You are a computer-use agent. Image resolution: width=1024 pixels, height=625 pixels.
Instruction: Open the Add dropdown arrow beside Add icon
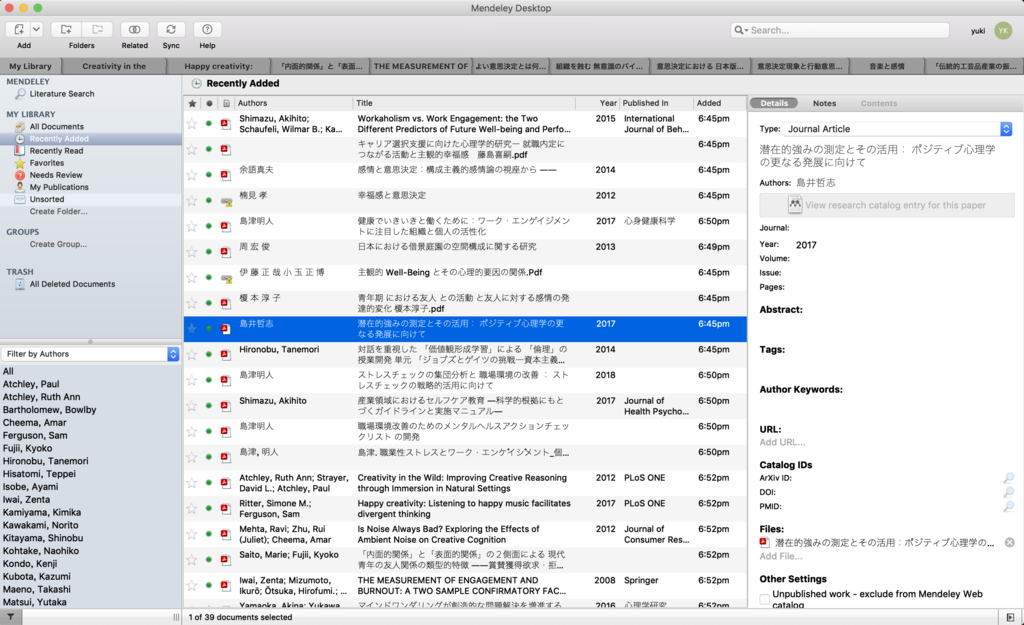point(37,29)
